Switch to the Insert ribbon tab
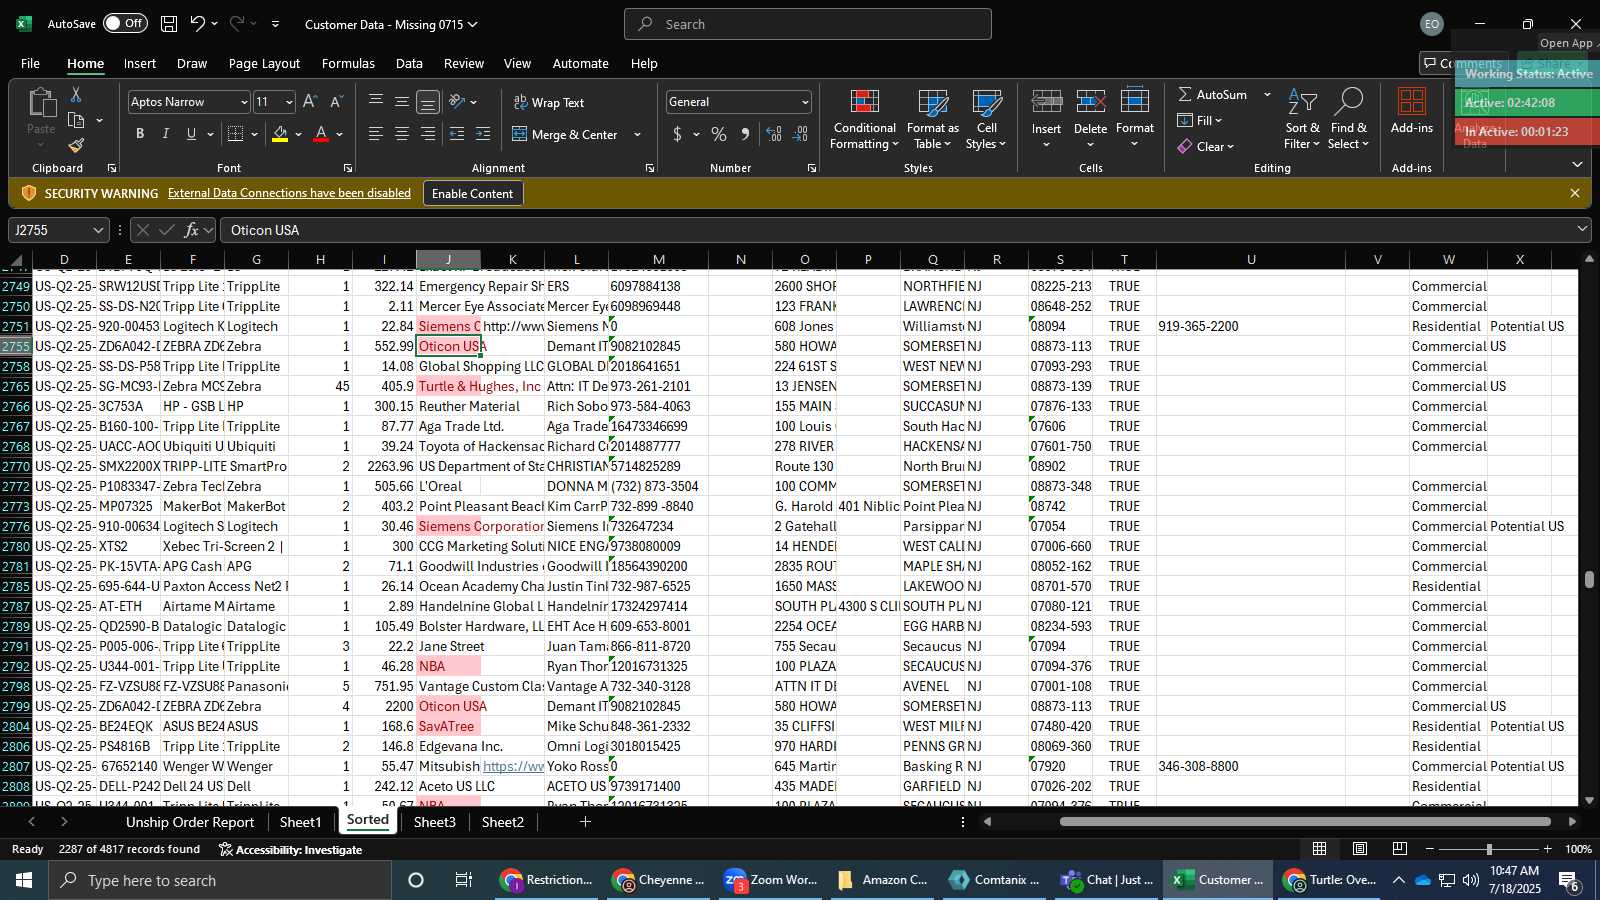The image size is (1600, 900). tap(140, 63)
